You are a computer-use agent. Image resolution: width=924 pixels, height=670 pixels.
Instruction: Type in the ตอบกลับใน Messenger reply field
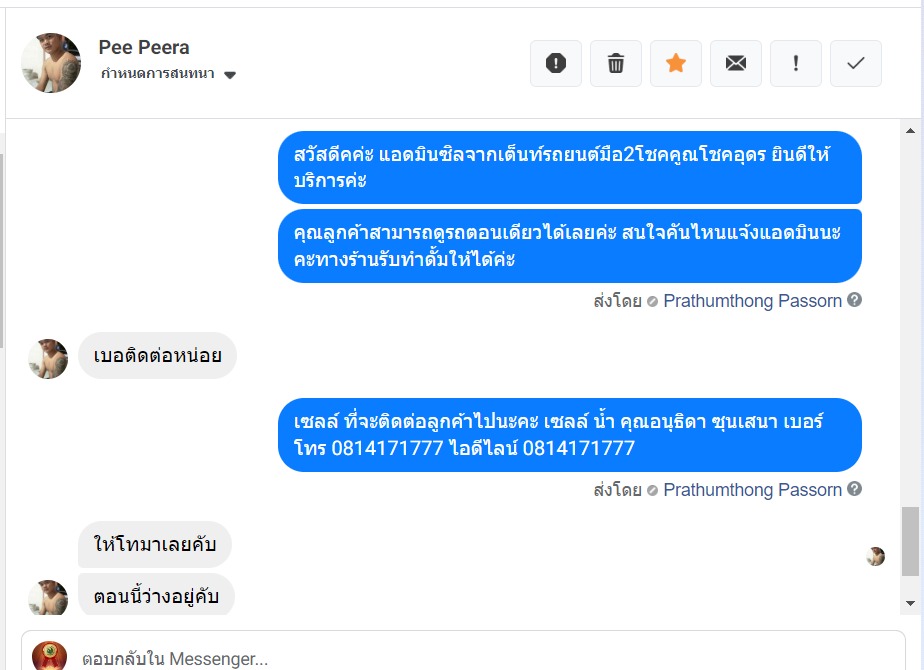point(480,658)
